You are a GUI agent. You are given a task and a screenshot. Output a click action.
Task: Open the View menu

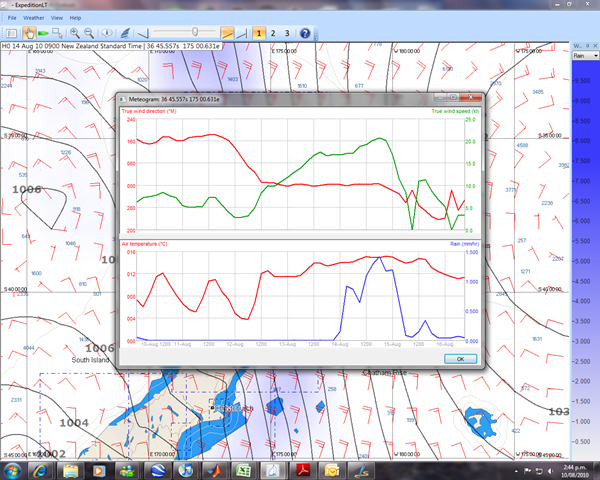[x=57, y=18]
